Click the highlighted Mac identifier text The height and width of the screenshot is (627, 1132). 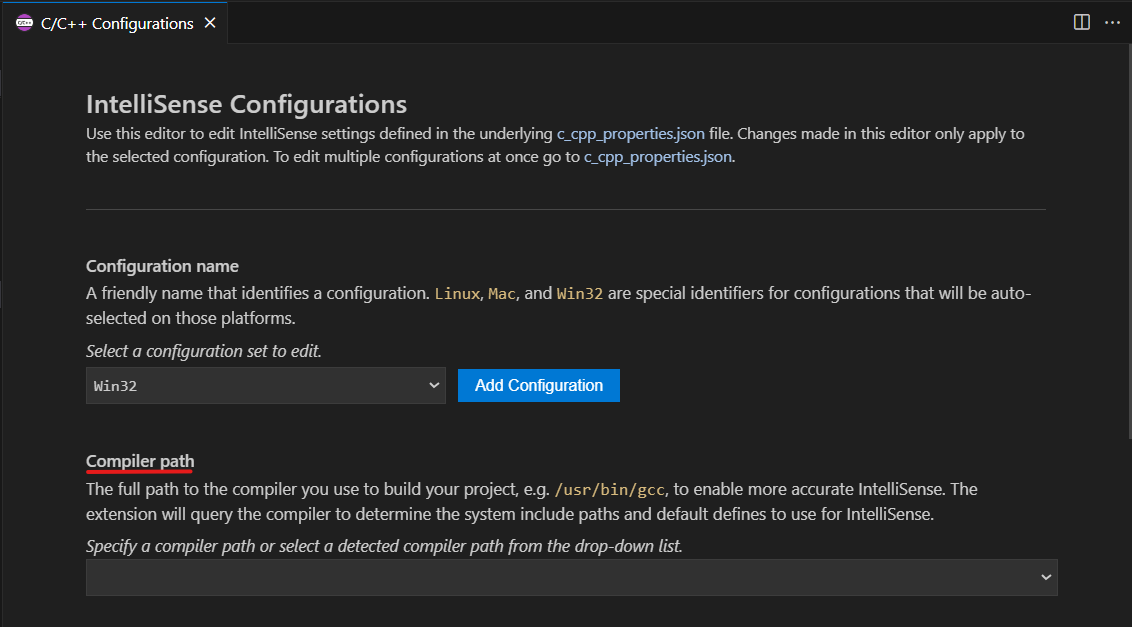501,293
